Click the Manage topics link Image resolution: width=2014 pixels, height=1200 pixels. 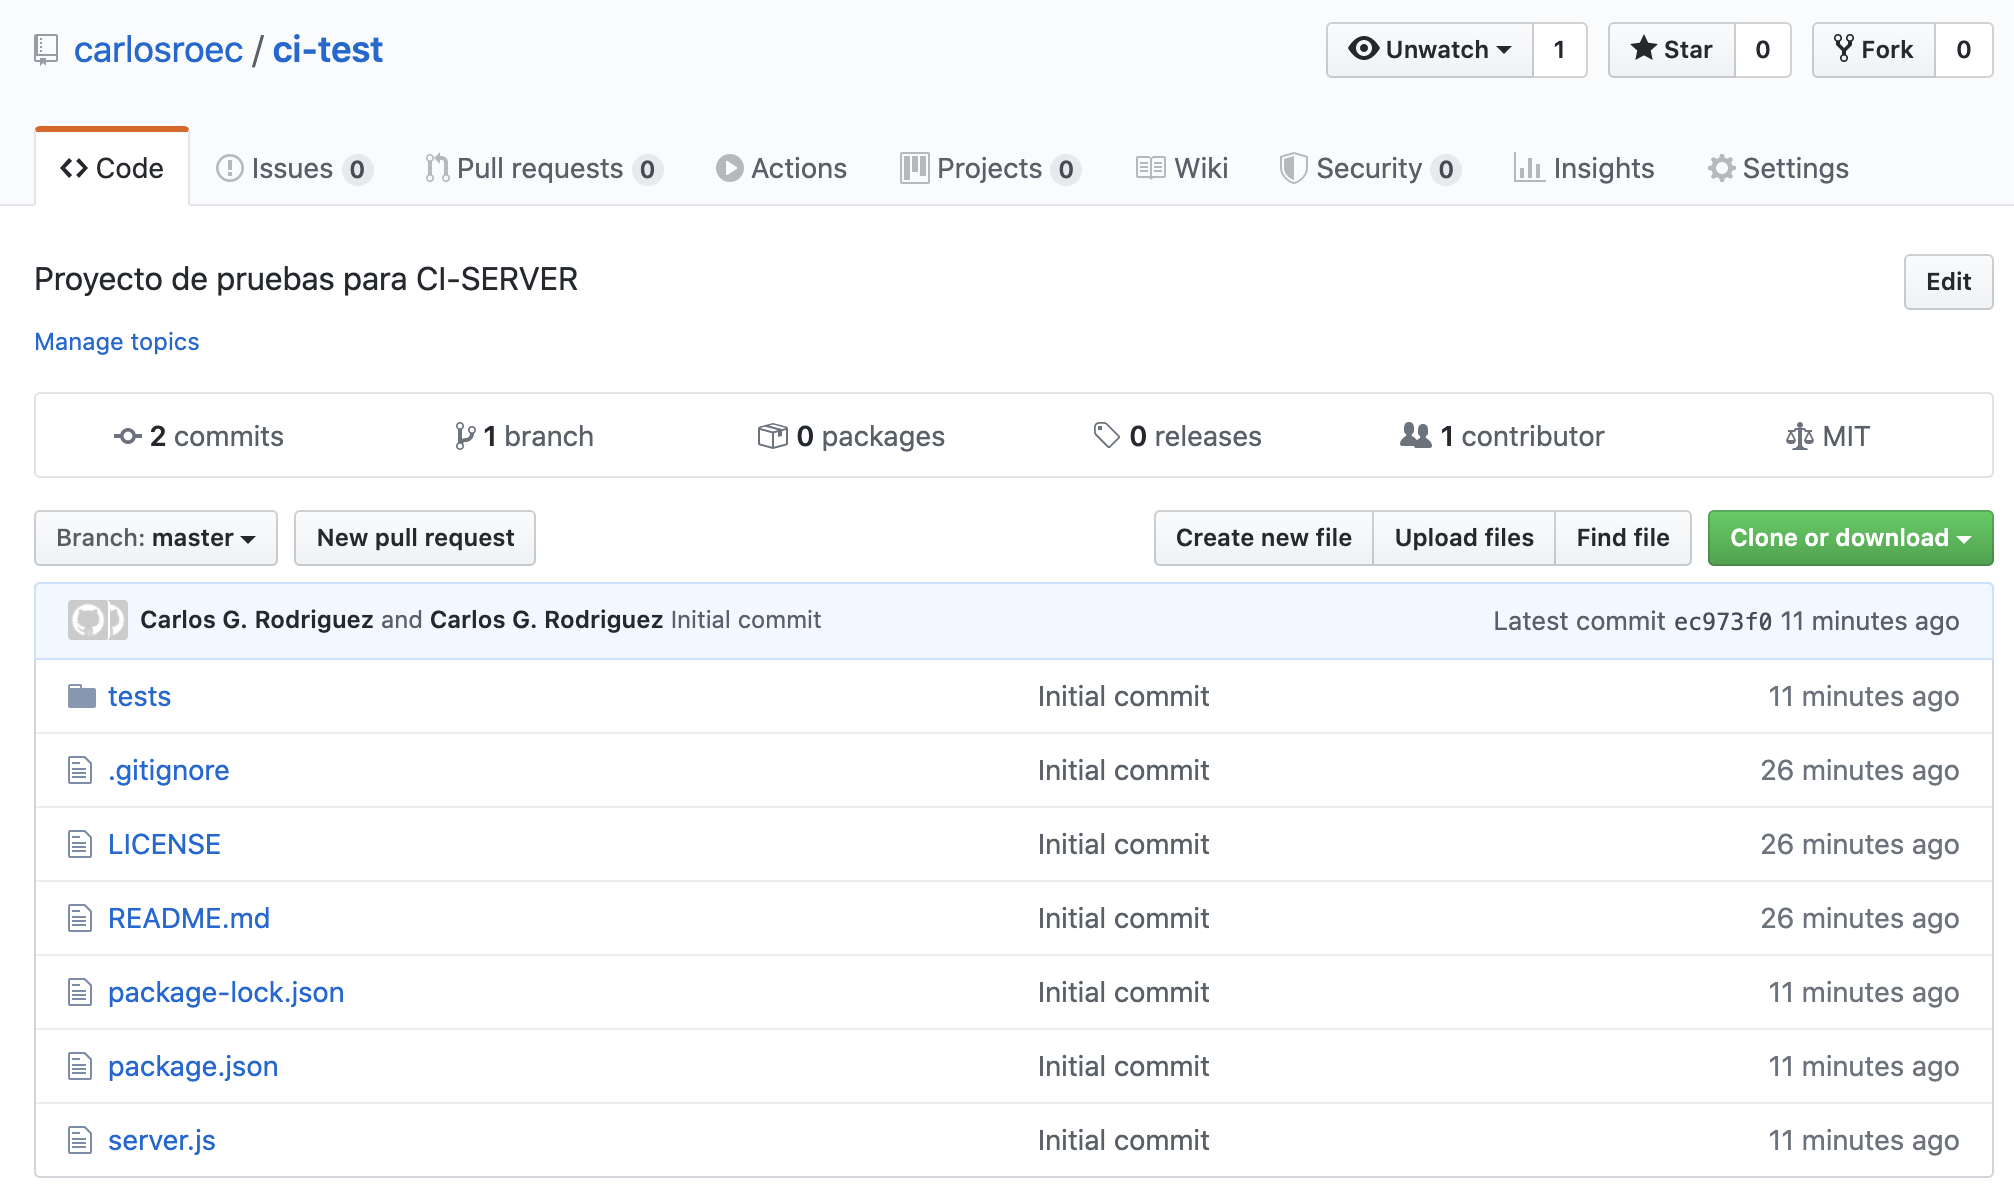coord(117,342)
